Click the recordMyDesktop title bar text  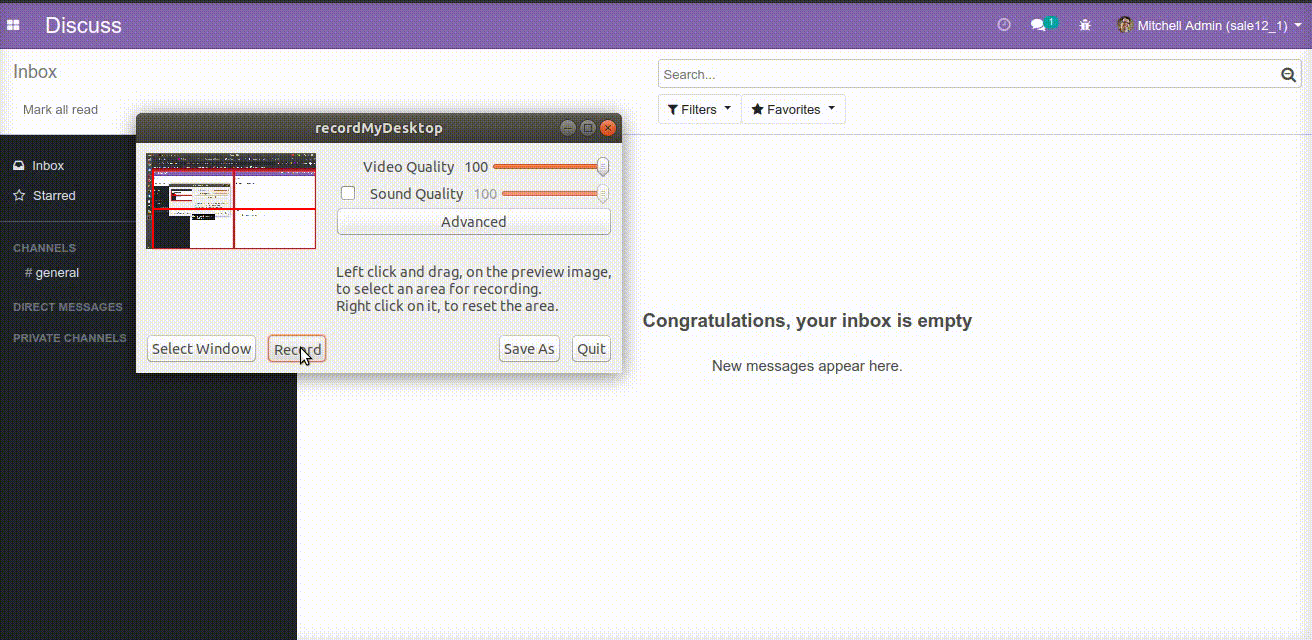click(x=379, y=128)
